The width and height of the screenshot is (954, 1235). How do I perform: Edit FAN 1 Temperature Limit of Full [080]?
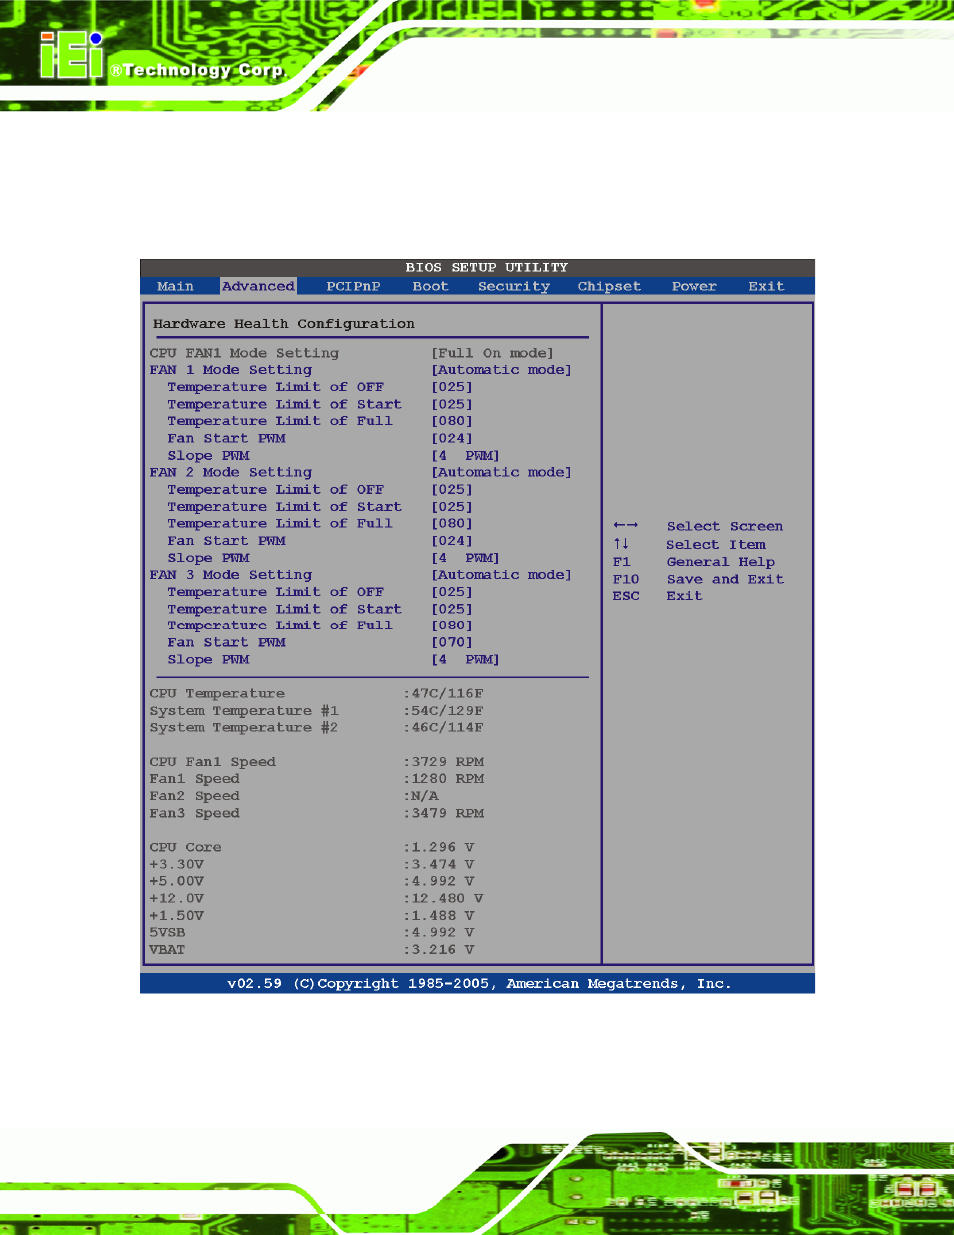(452, 421)
